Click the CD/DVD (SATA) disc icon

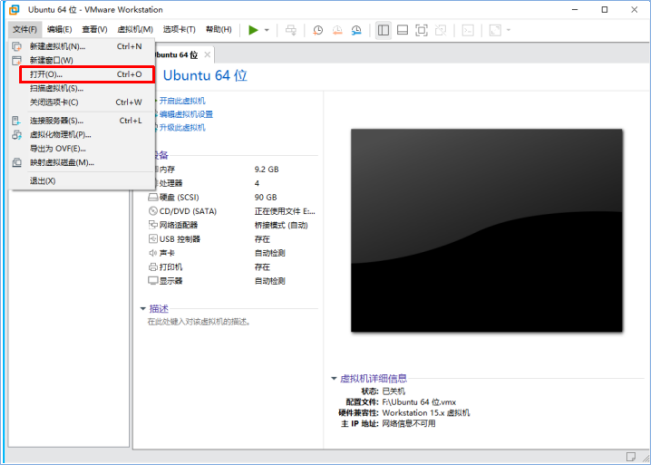point(153,211)
